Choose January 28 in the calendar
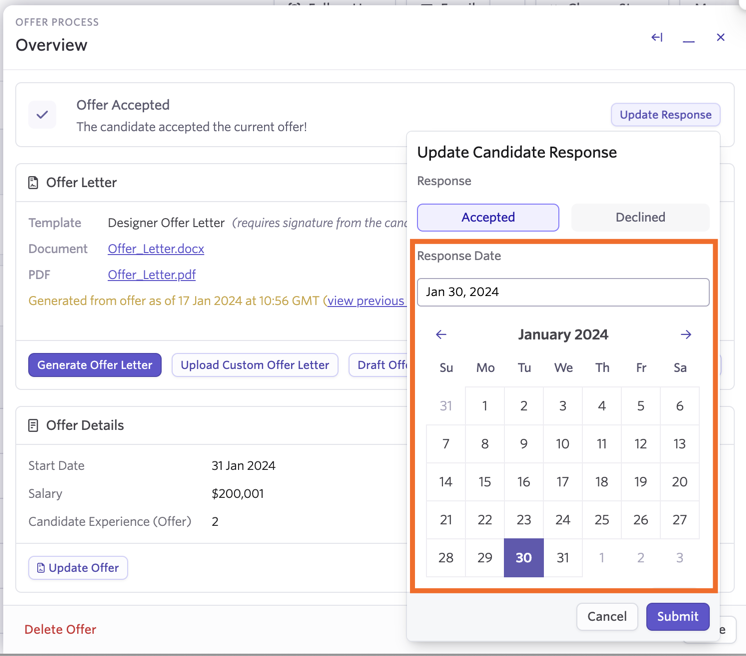 (446, 558)
